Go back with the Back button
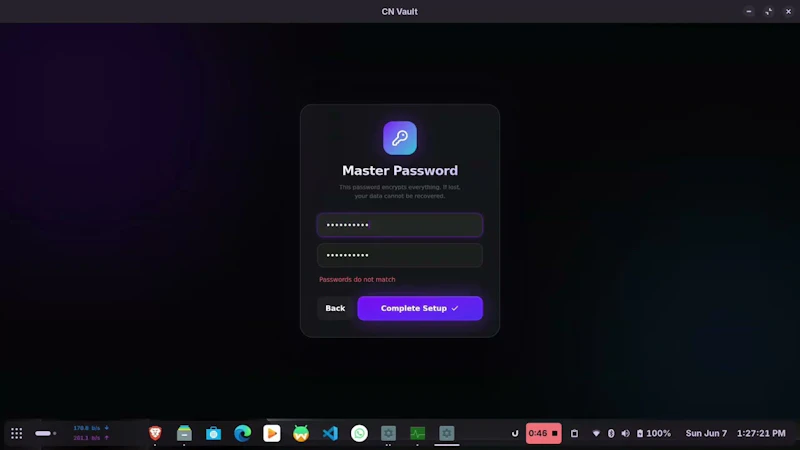 coord(335,308)
